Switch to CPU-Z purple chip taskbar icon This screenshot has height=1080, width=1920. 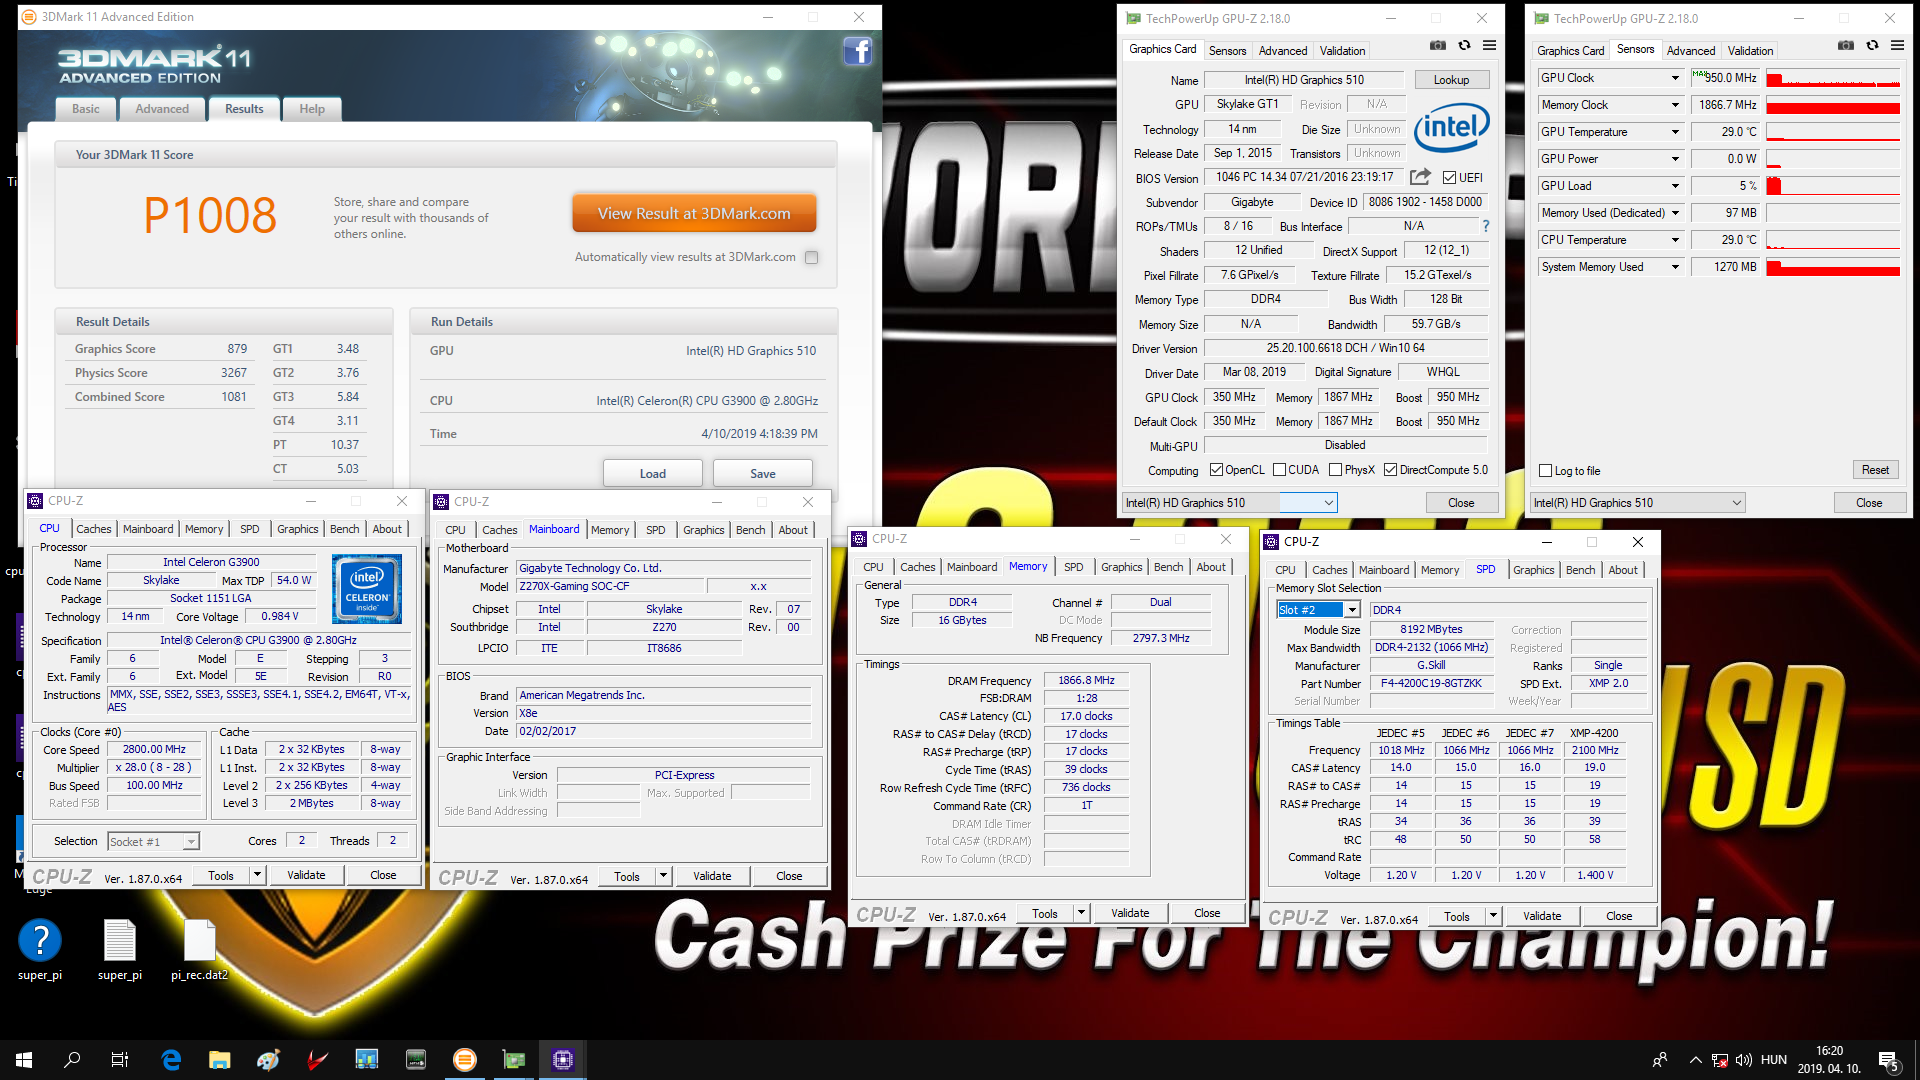[563, 1060]
